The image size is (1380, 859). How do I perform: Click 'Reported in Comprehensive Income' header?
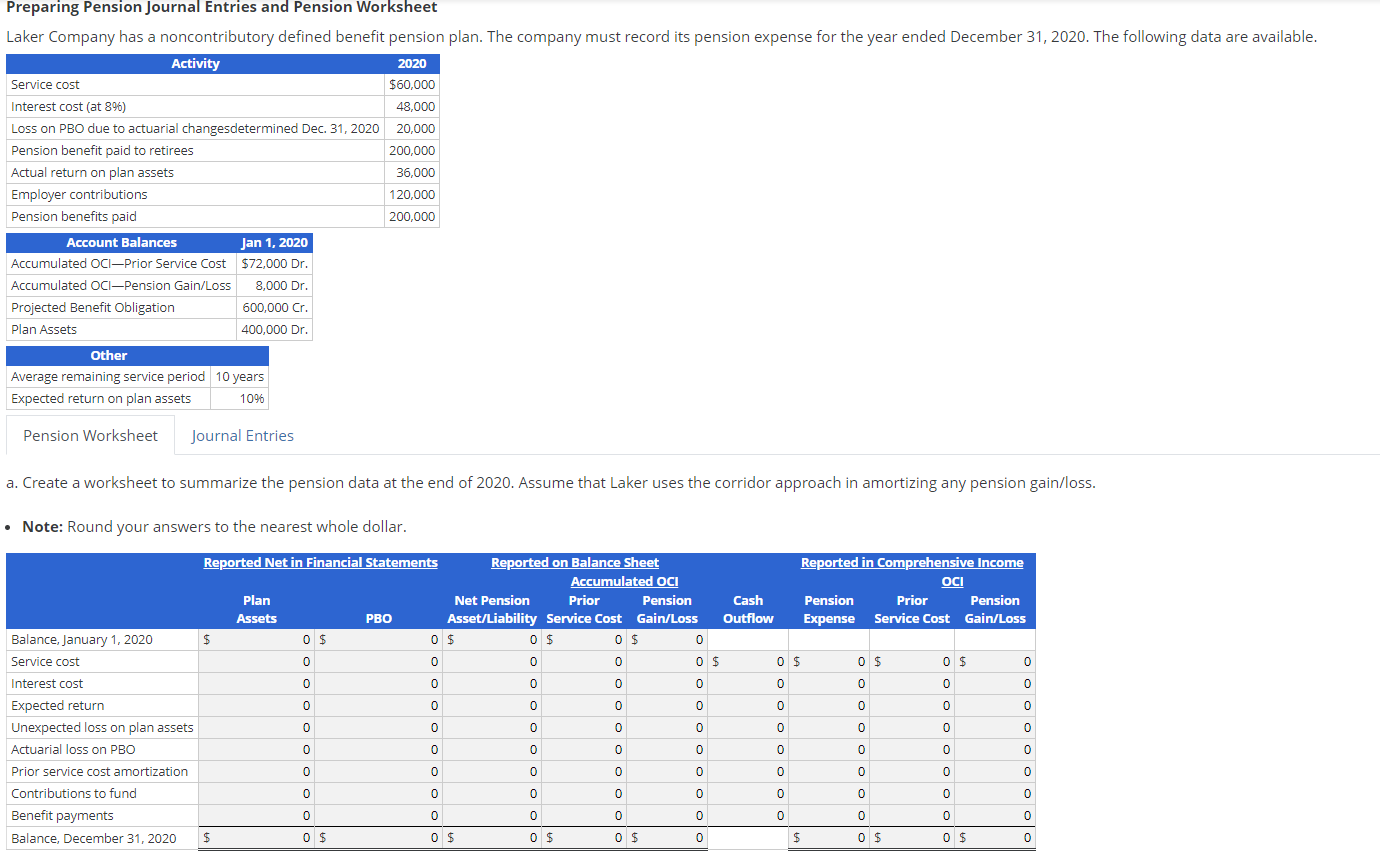912,563
